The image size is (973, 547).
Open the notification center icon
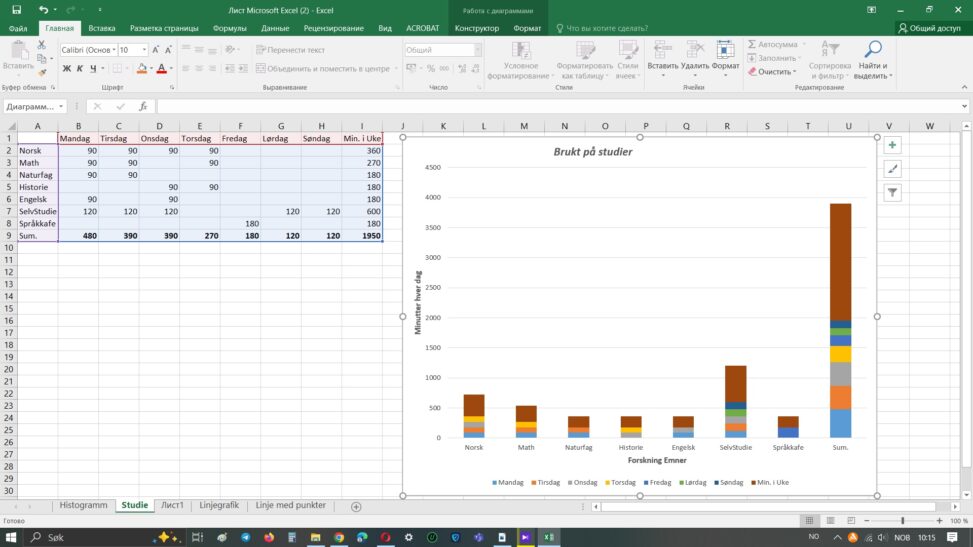coord(952,537)
